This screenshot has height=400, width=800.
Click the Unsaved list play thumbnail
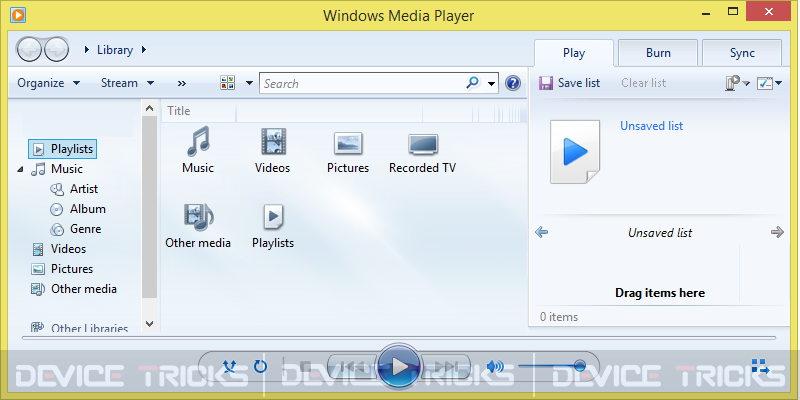pyautogui.click(x=575, y=152)
